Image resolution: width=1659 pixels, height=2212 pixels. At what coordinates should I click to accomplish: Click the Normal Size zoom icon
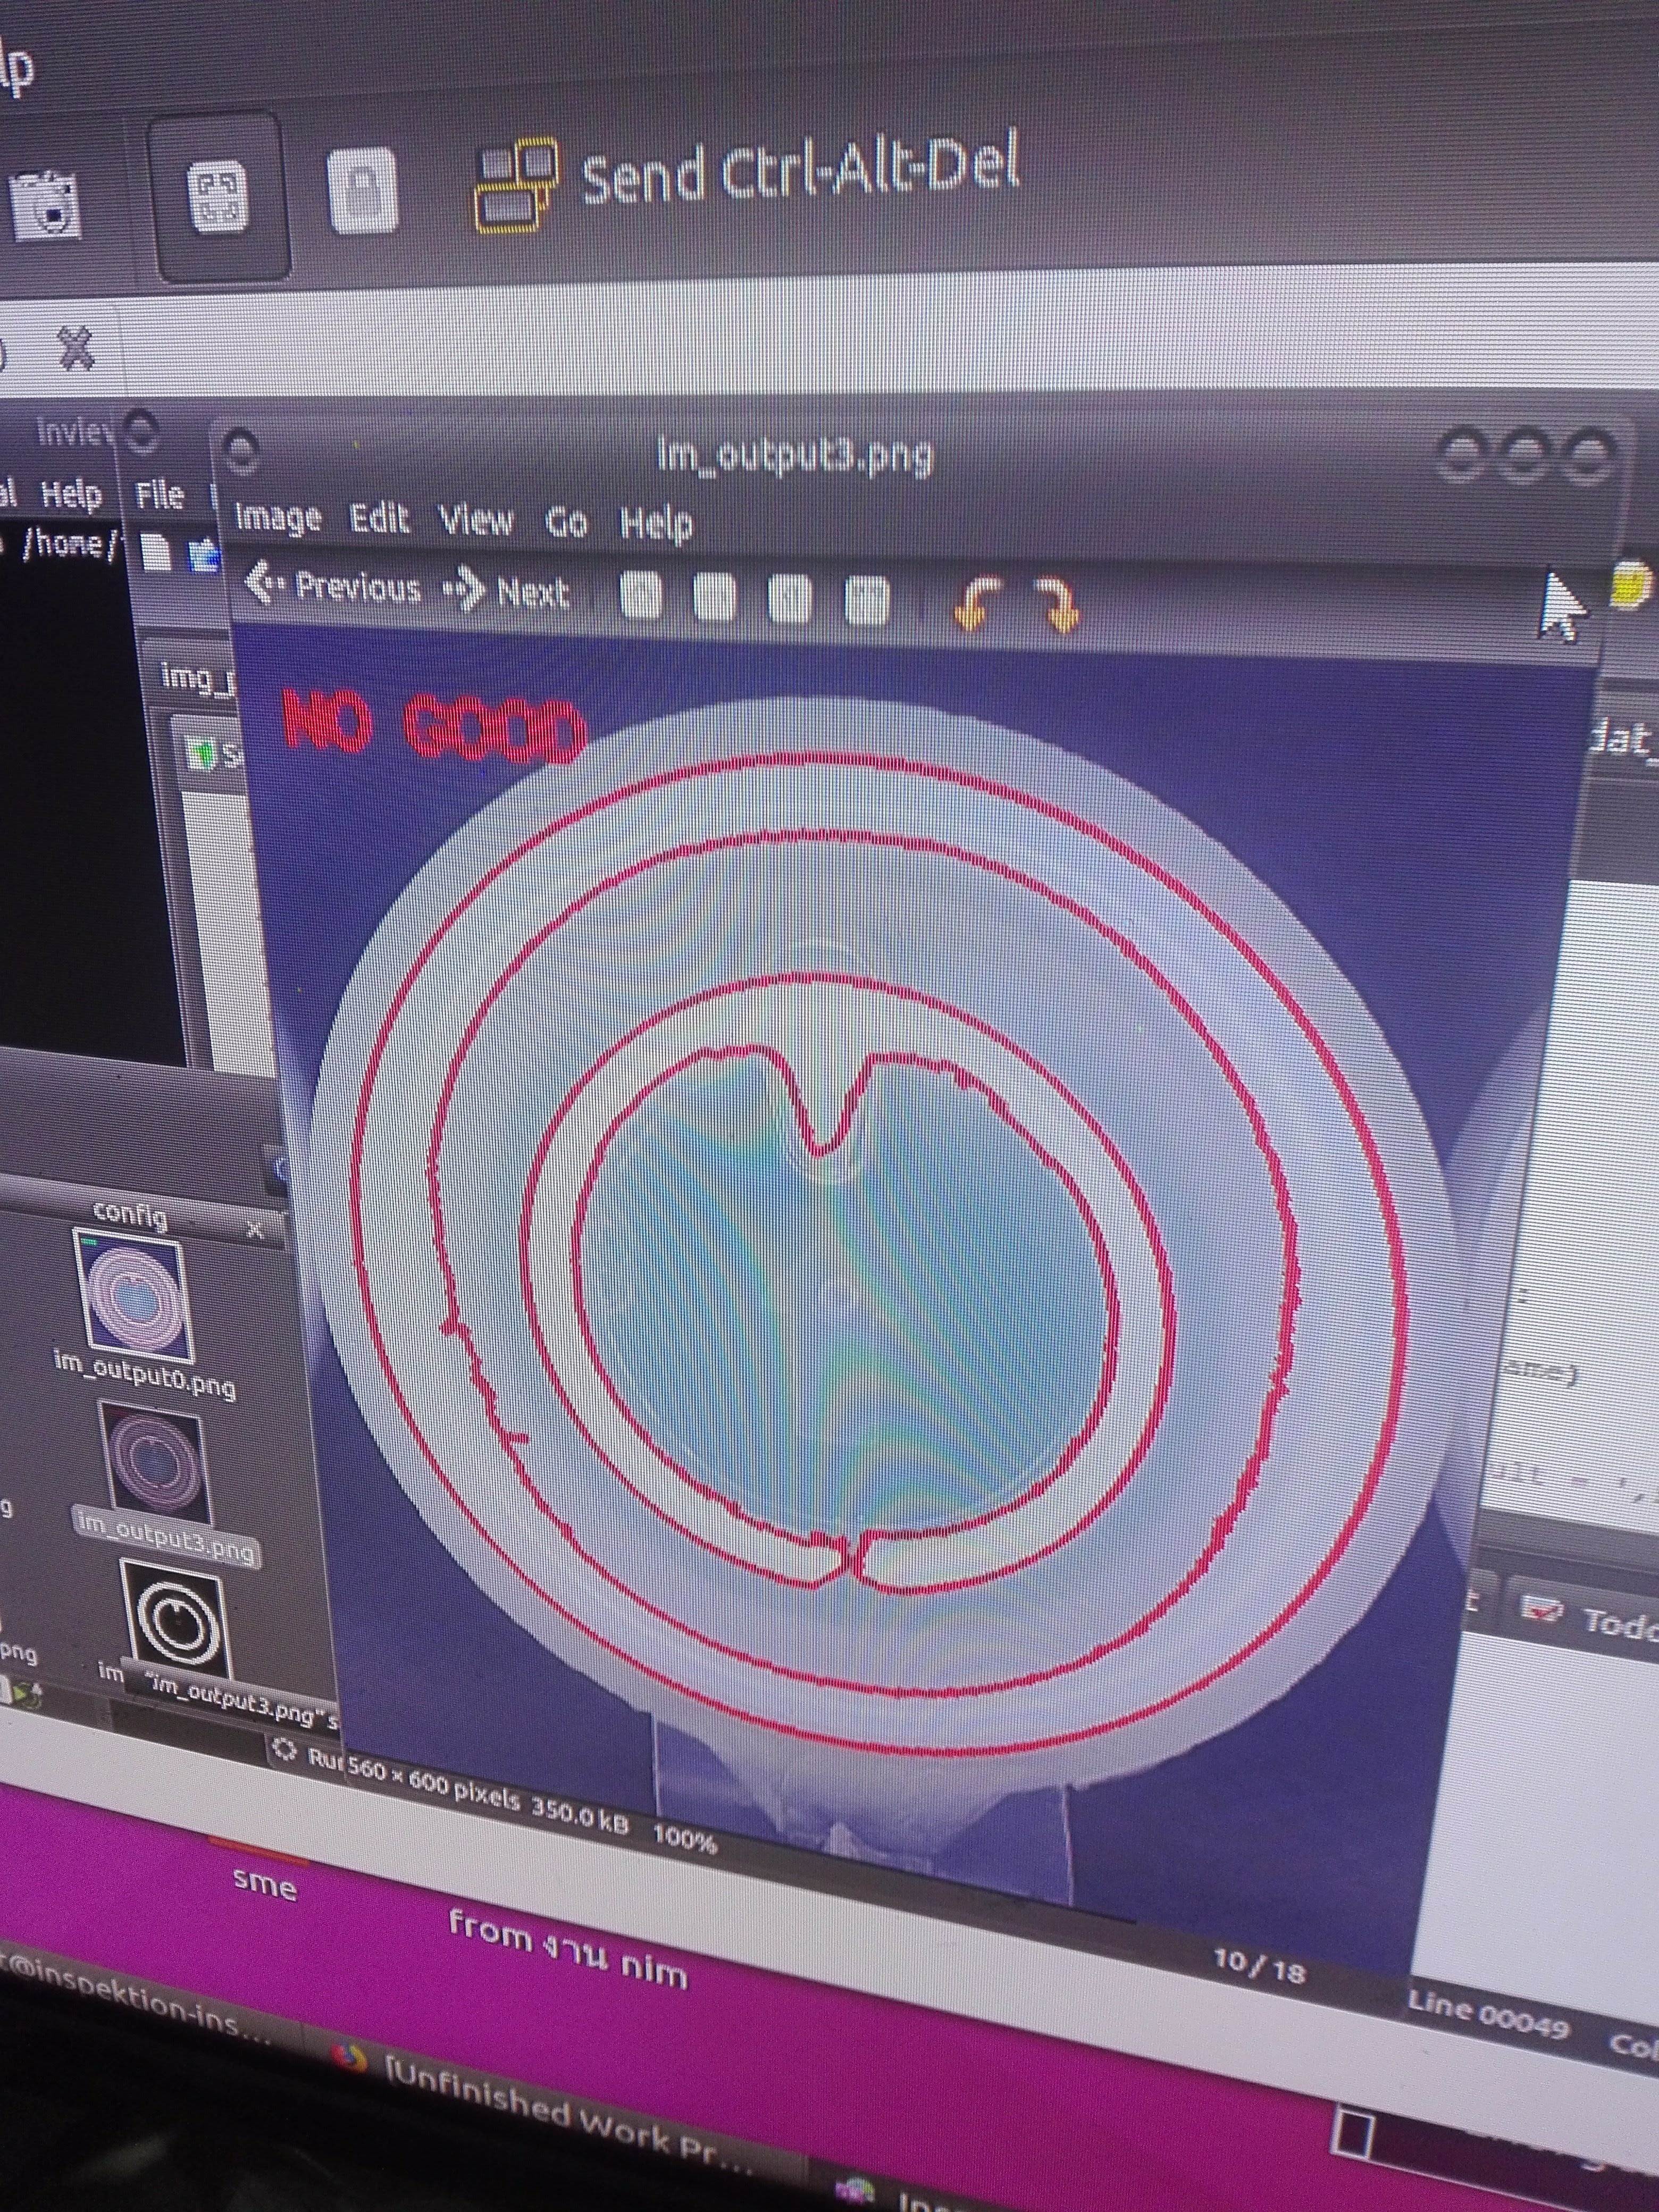coord(789,599)
